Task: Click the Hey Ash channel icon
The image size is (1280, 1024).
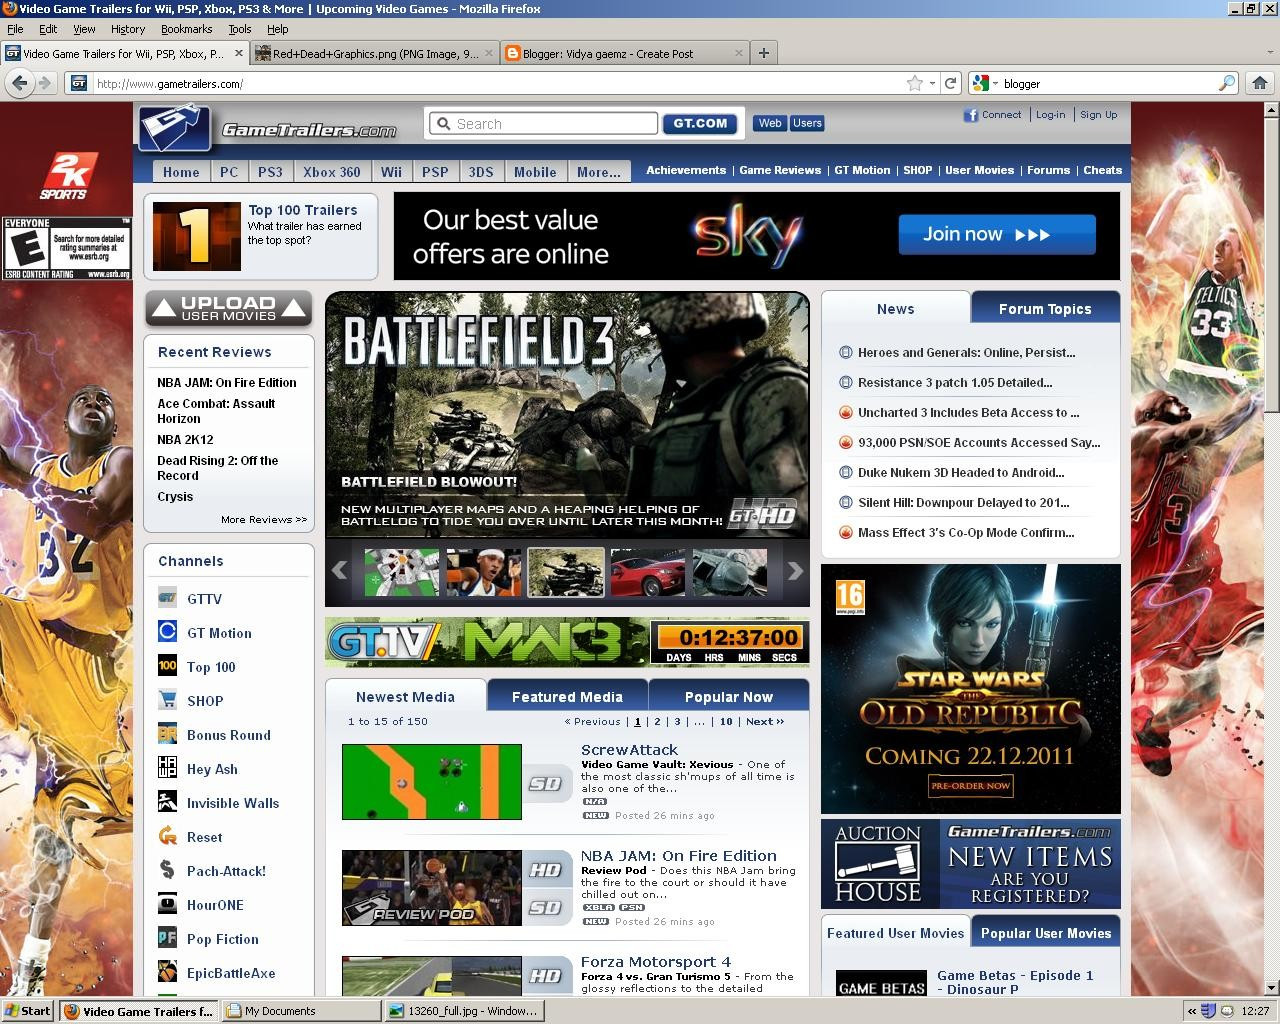Action: pos(167,767)
